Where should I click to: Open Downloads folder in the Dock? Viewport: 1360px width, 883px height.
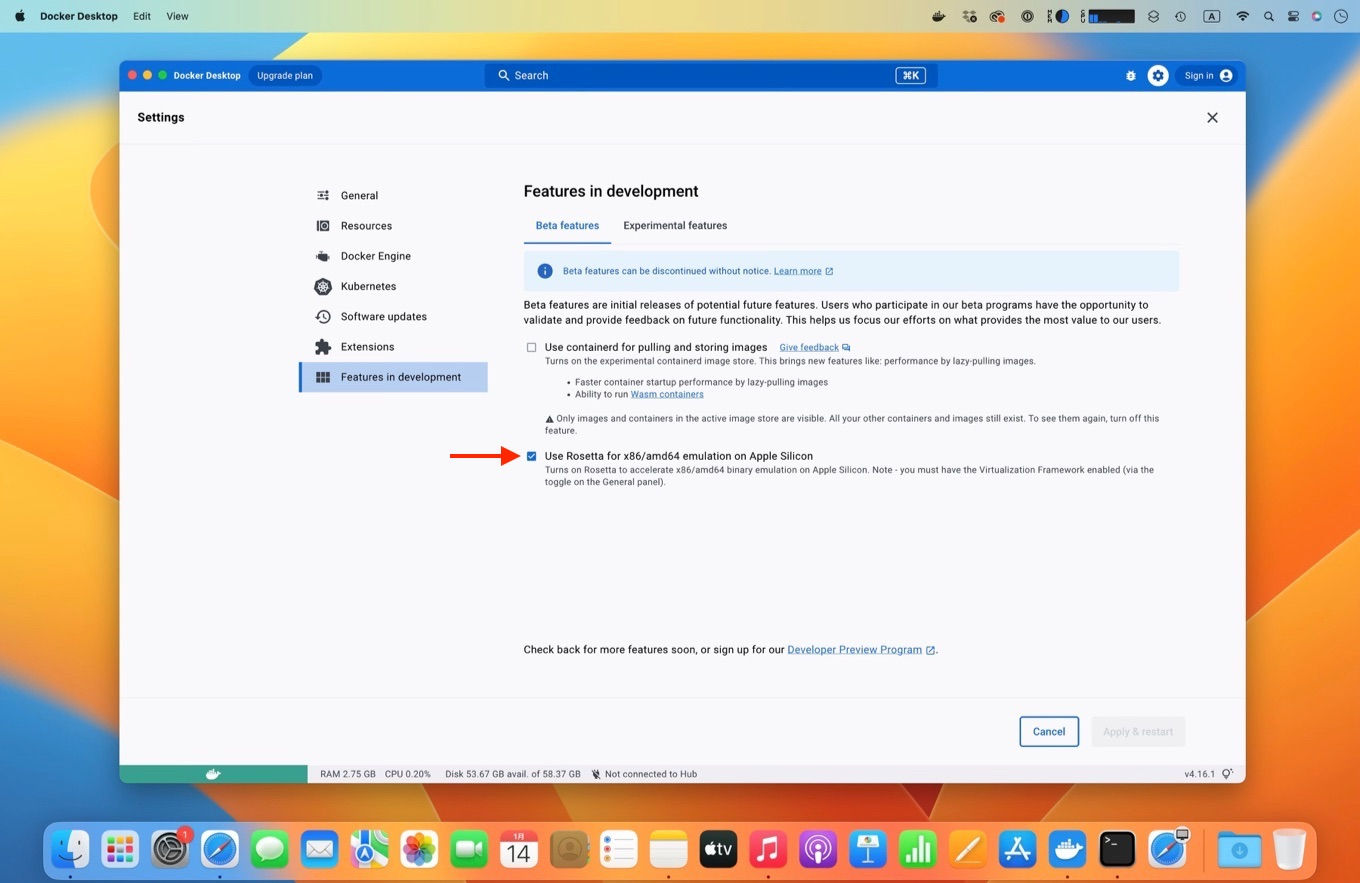coord(1239,850)
